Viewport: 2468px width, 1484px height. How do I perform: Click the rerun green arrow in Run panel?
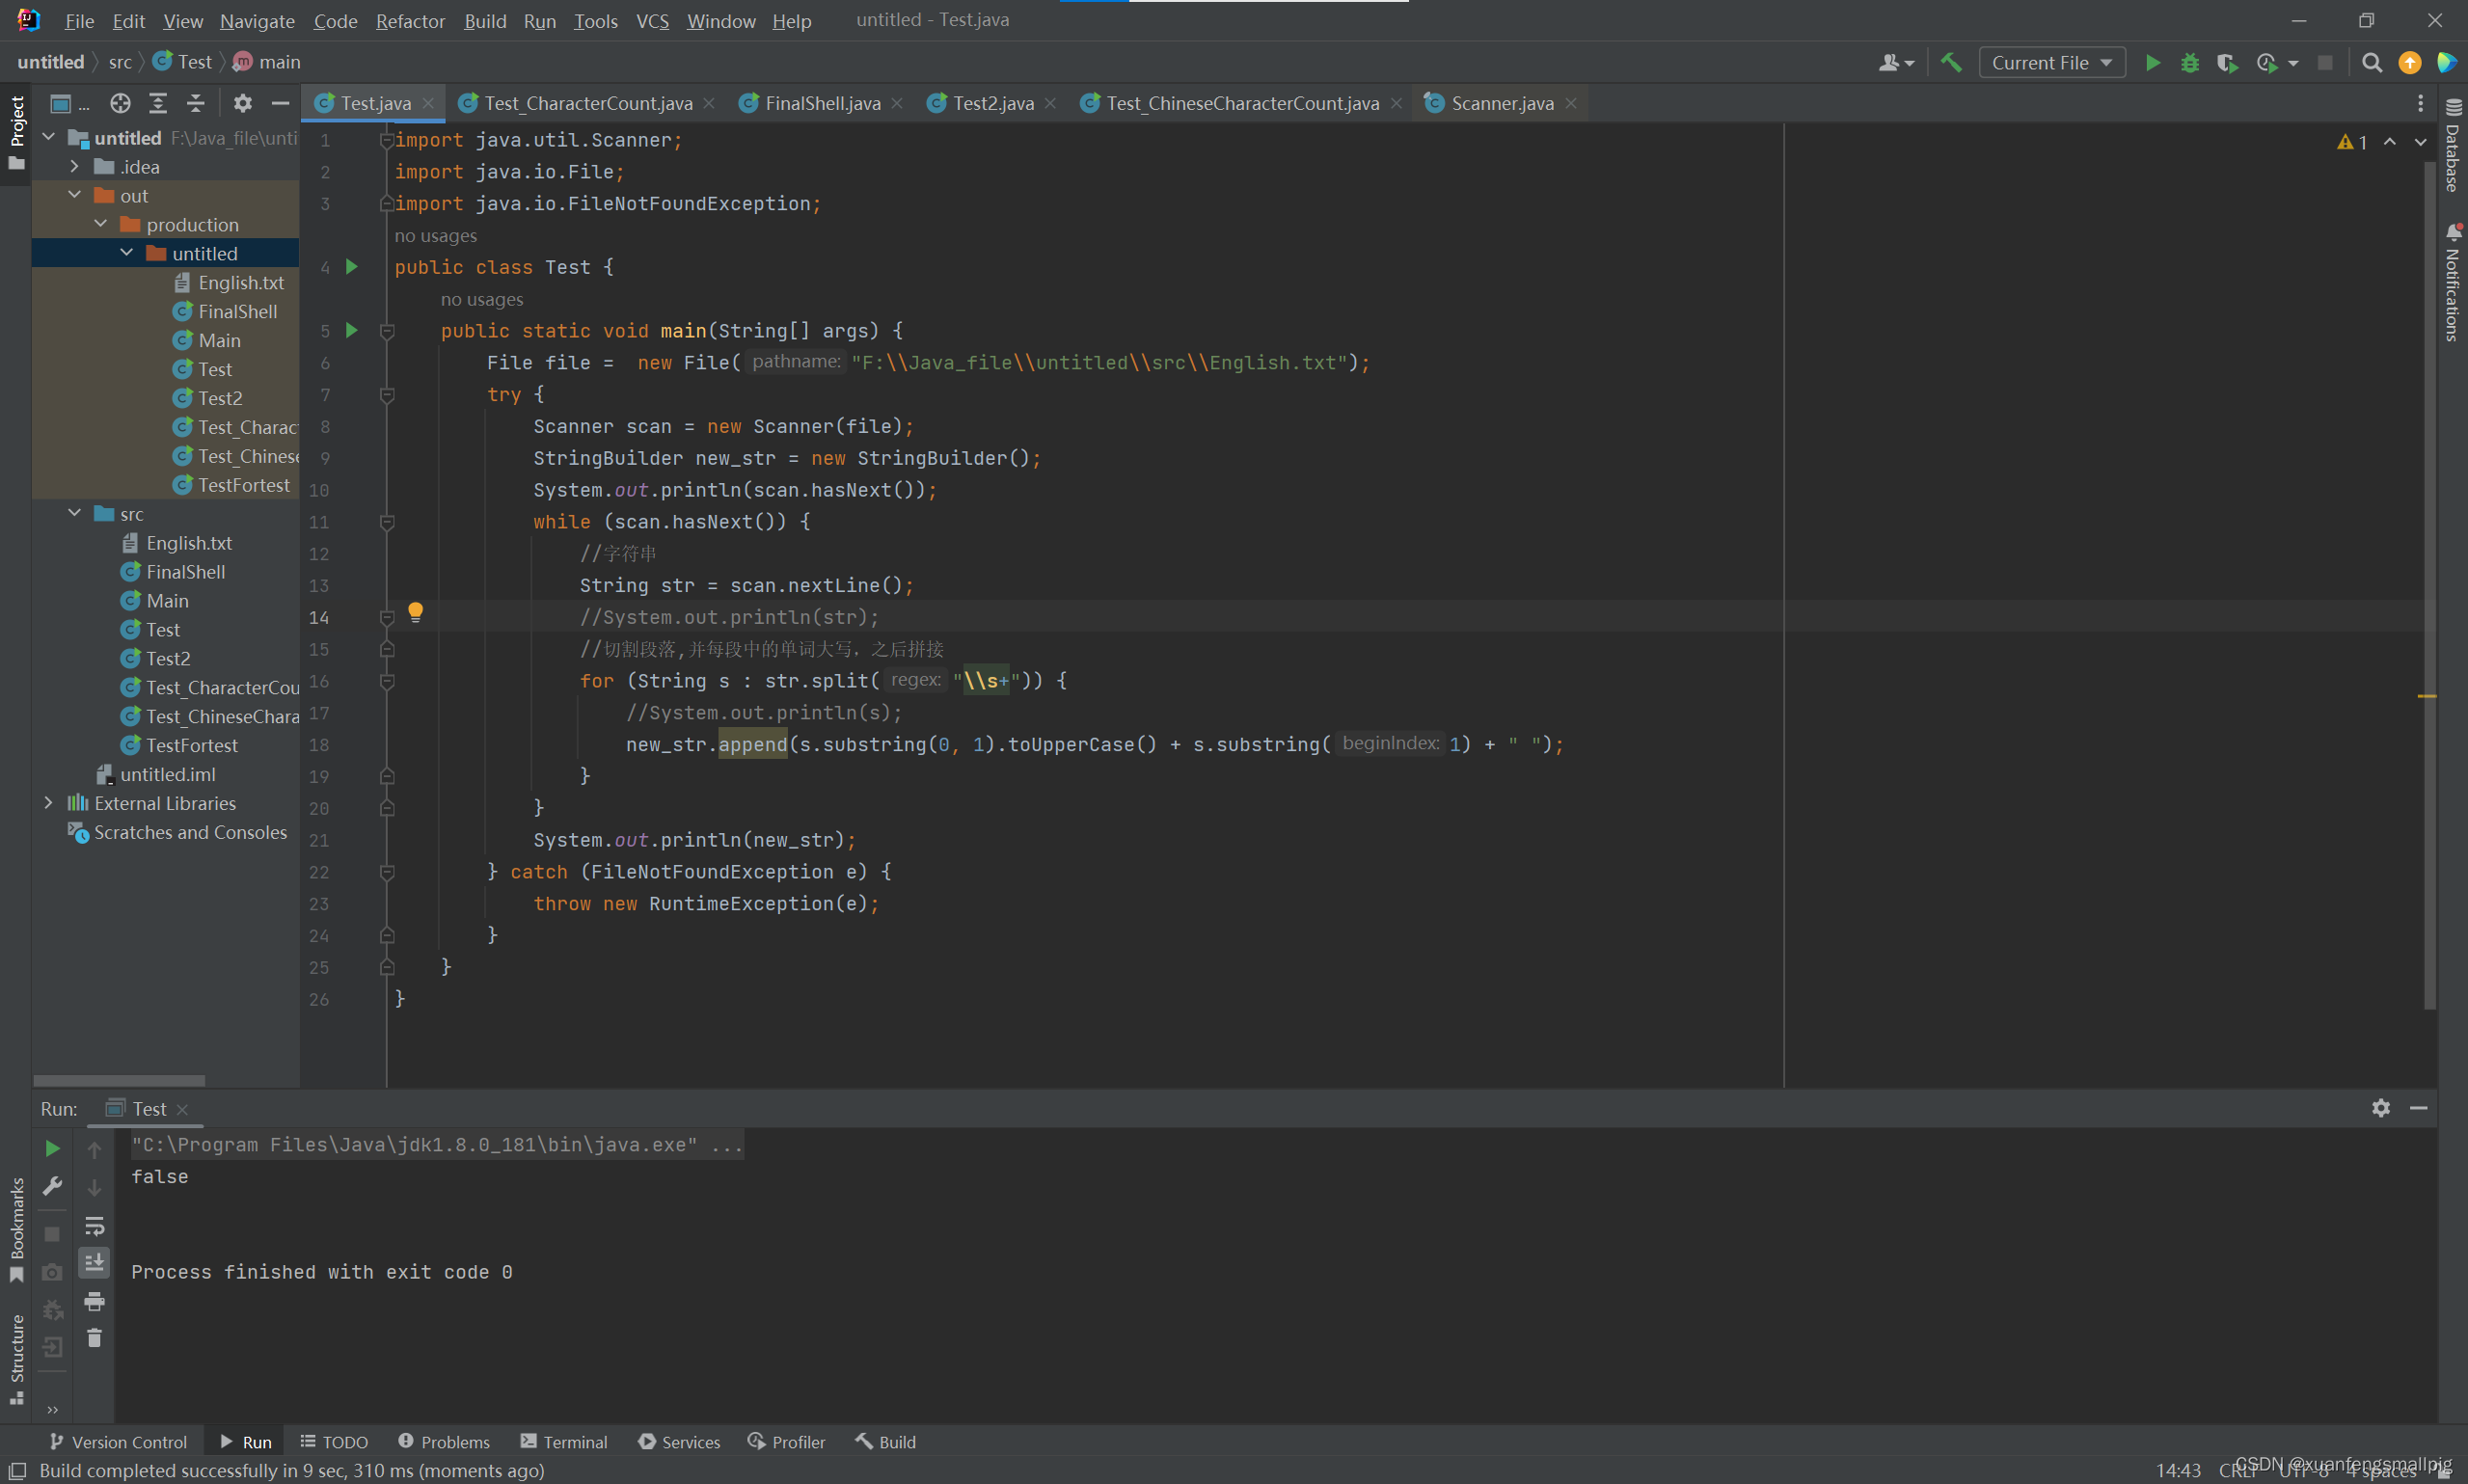click(x=52, y=1148)
